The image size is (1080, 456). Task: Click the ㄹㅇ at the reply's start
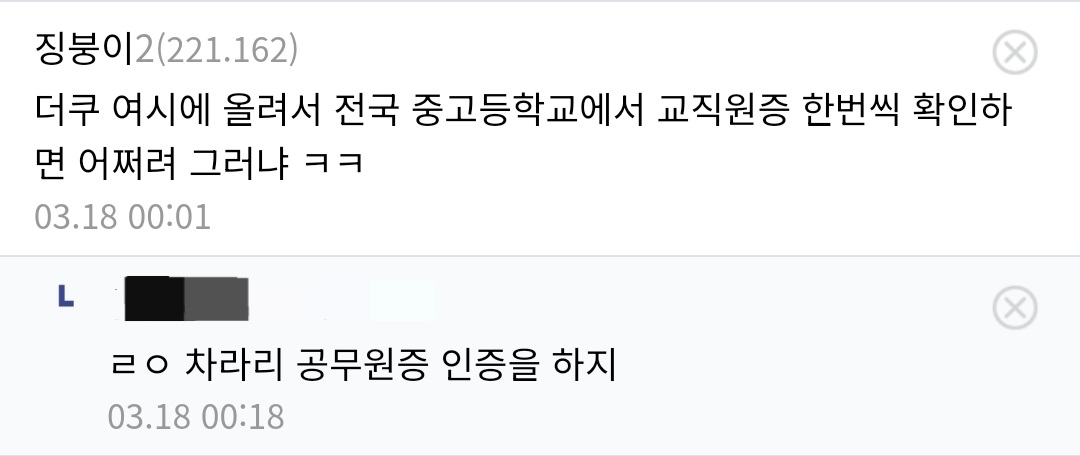tap(139, 365)
